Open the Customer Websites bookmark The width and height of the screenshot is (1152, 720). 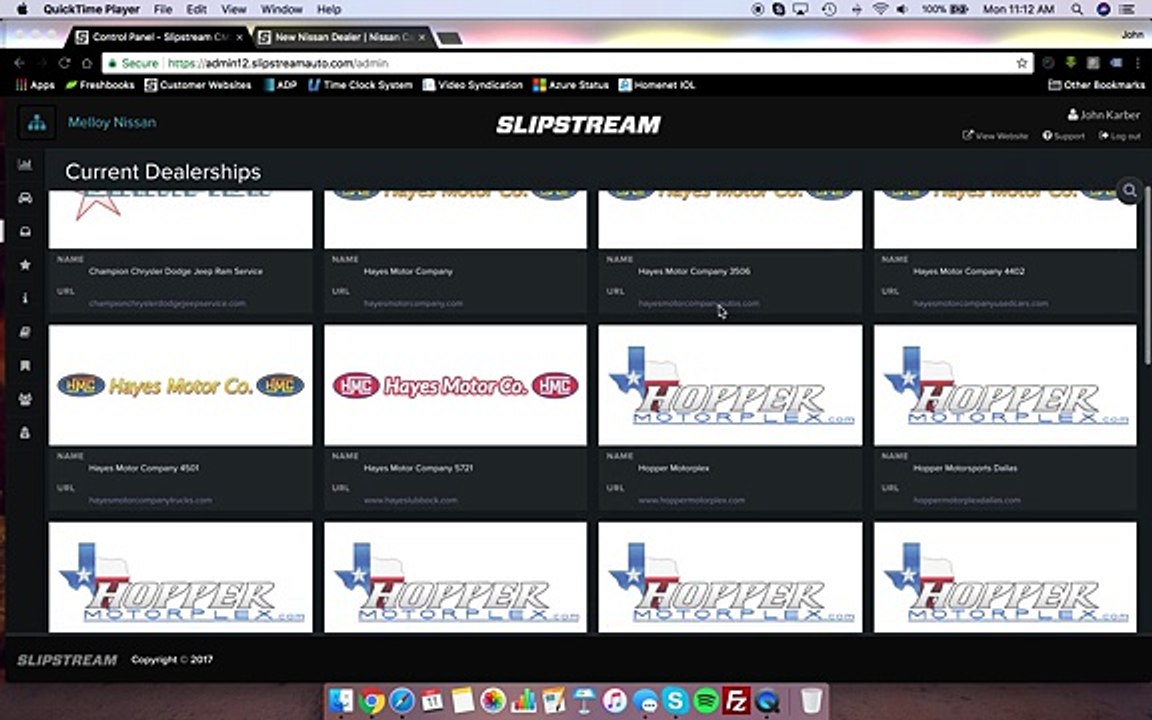[198, 85]
